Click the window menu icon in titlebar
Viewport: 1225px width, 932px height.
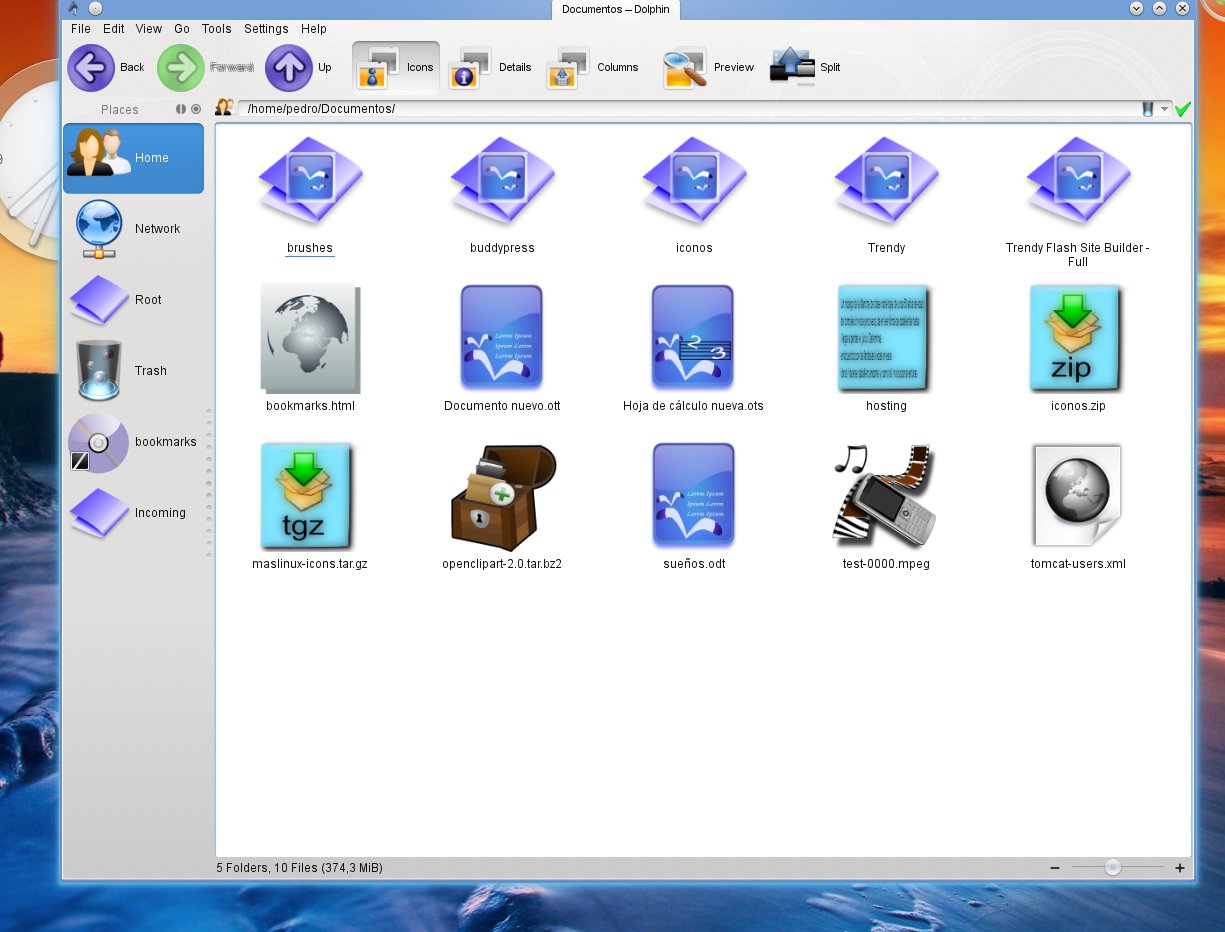coord(73,8)
